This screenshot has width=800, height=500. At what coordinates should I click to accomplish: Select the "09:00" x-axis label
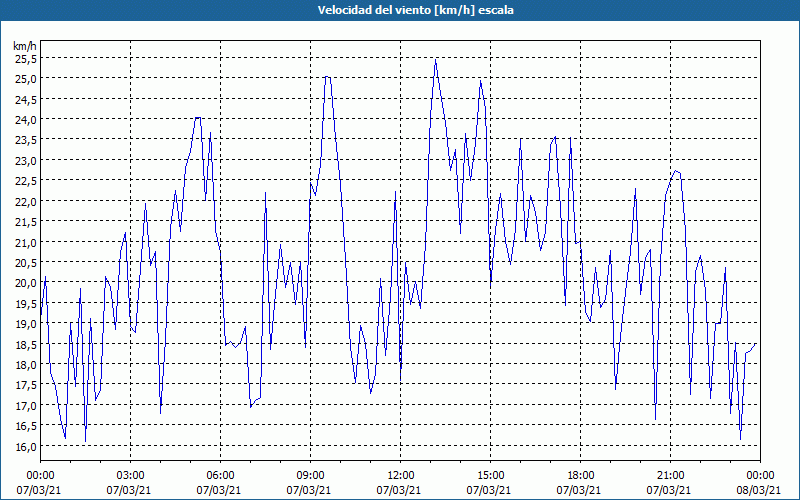click(x=310, y=476)
